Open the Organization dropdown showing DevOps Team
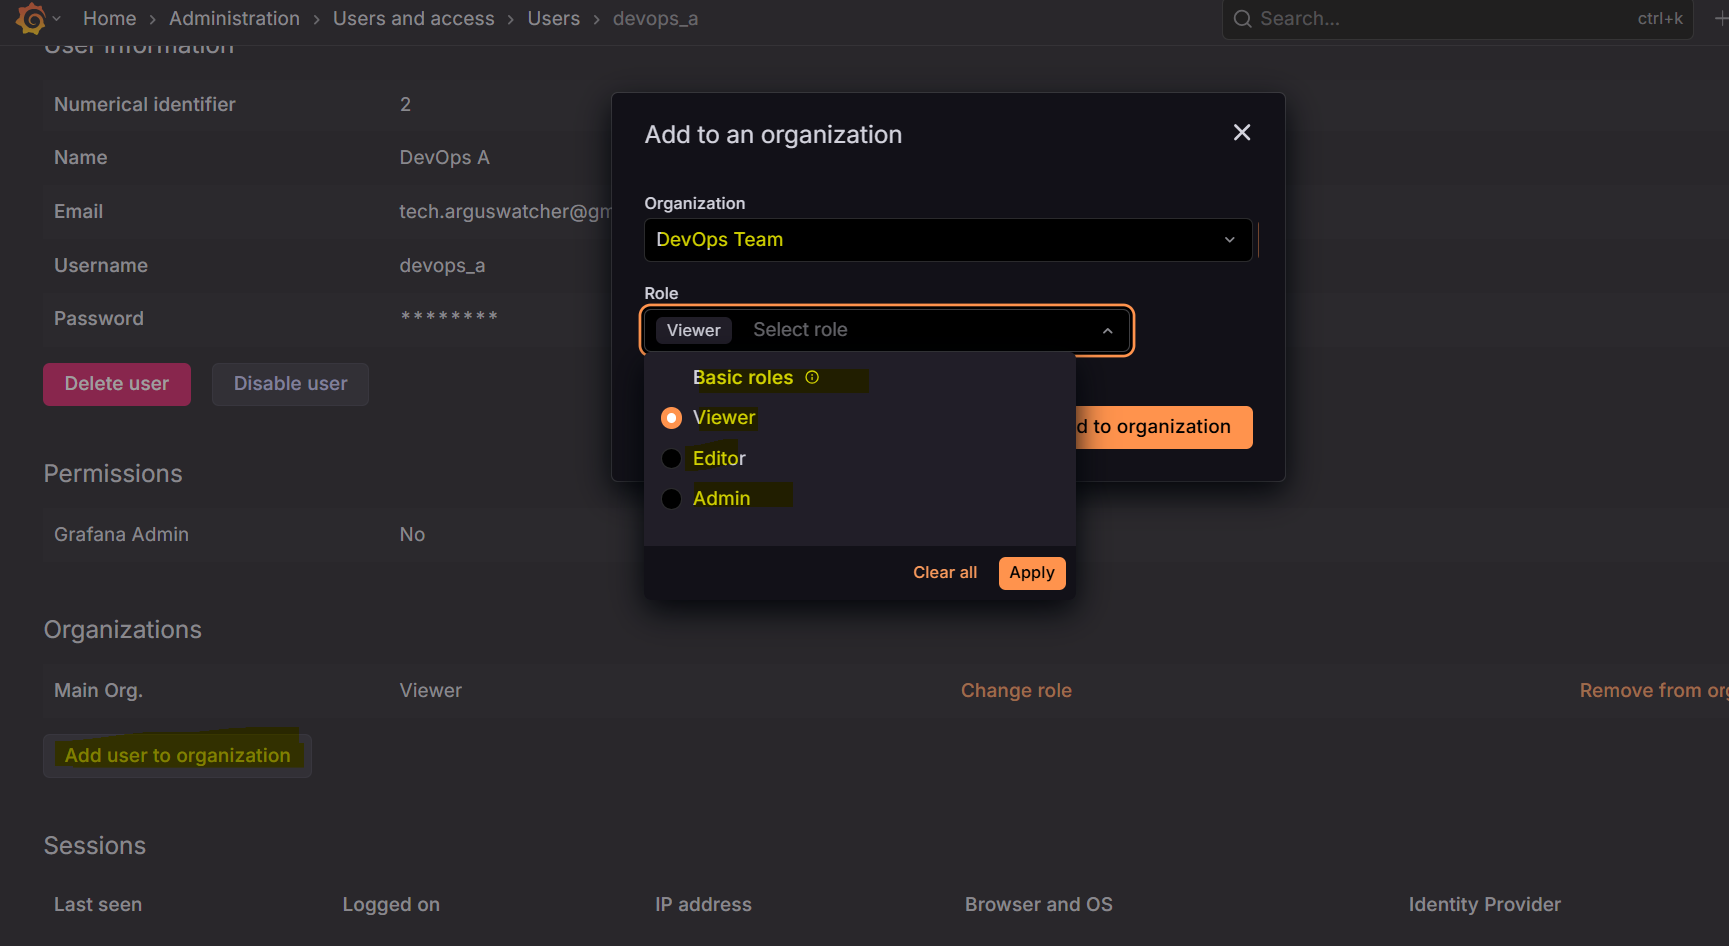Image resolution: width=1729 pixels, height=946 pixels. pyautogui.click(x=948, y=240)
